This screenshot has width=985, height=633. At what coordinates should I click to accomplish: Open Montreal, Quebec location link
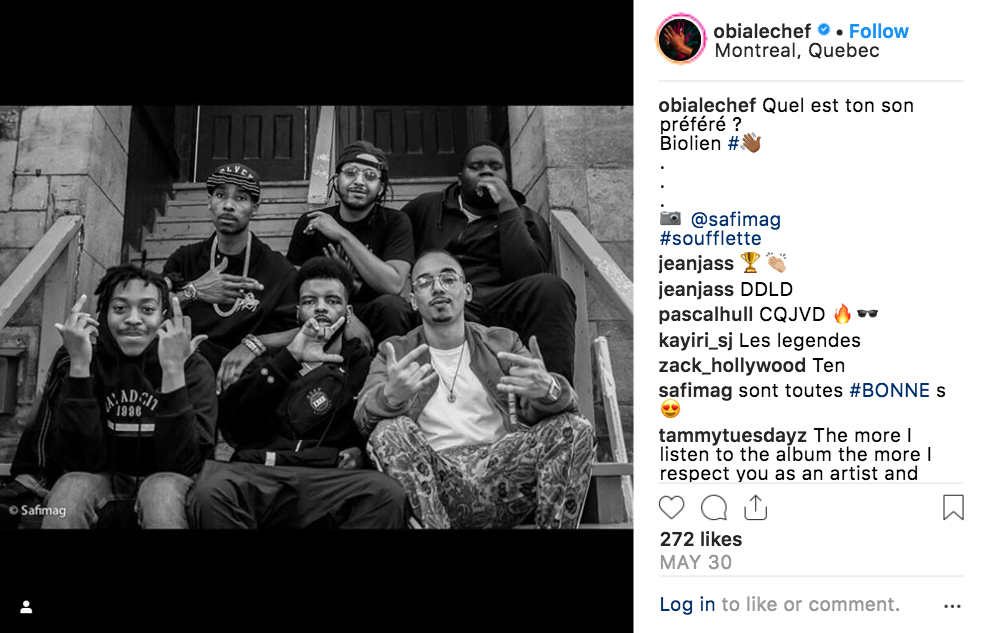point(797,50)
